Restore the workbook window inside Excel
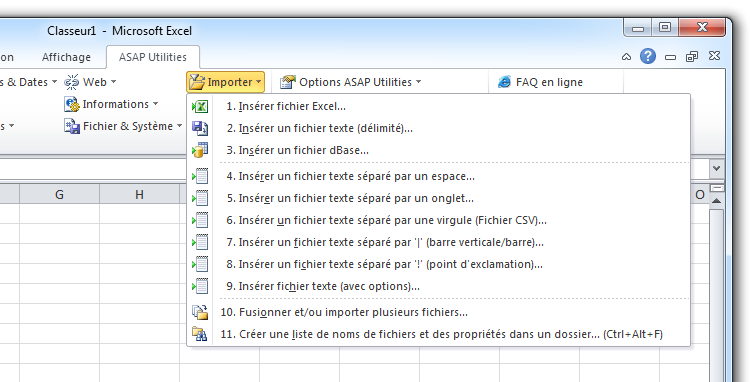Image resolution: width=750 pixels, height=382 pixels. point(692,57)
